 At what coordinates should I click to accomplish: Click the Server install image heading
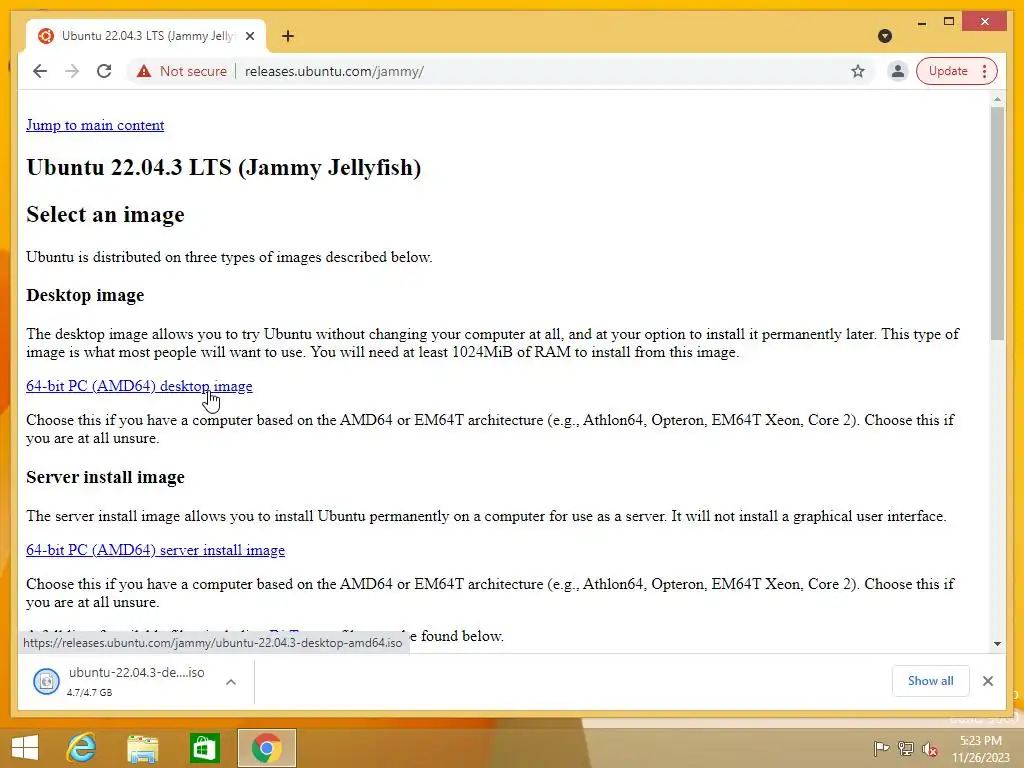point(105,477)
